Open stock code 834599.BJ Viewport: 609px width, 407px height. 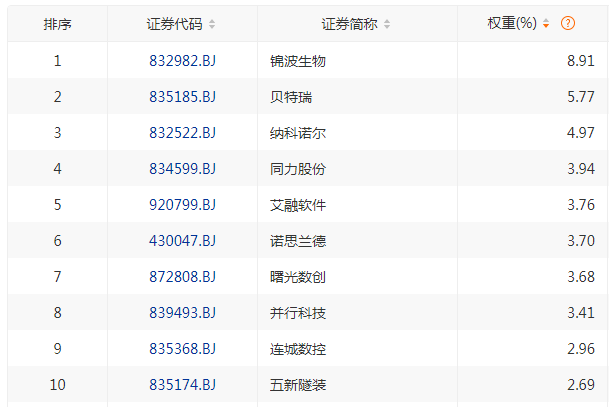[183, 169]
